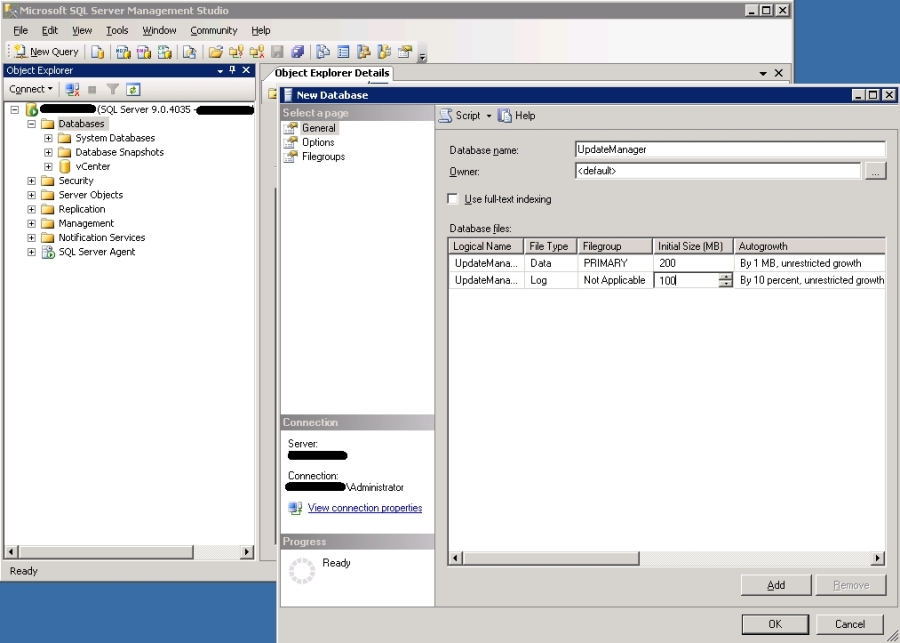
Task: Click View connection properties link
Action: click(364, 508)
